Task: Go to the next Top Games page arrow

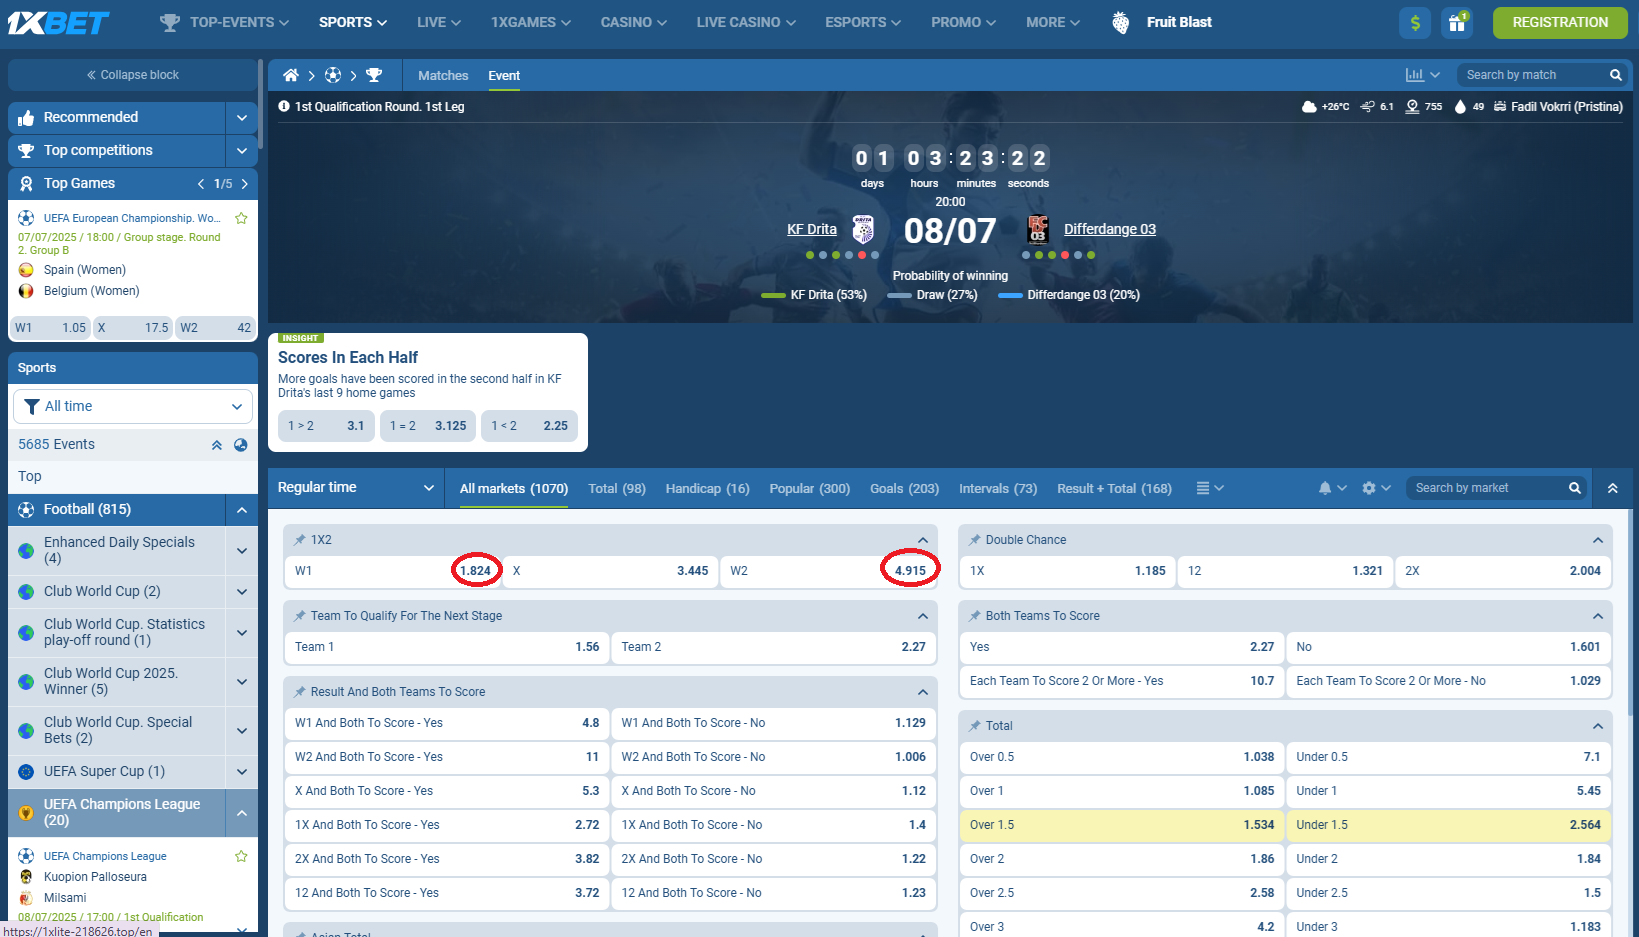Action: tap(244, 184)
